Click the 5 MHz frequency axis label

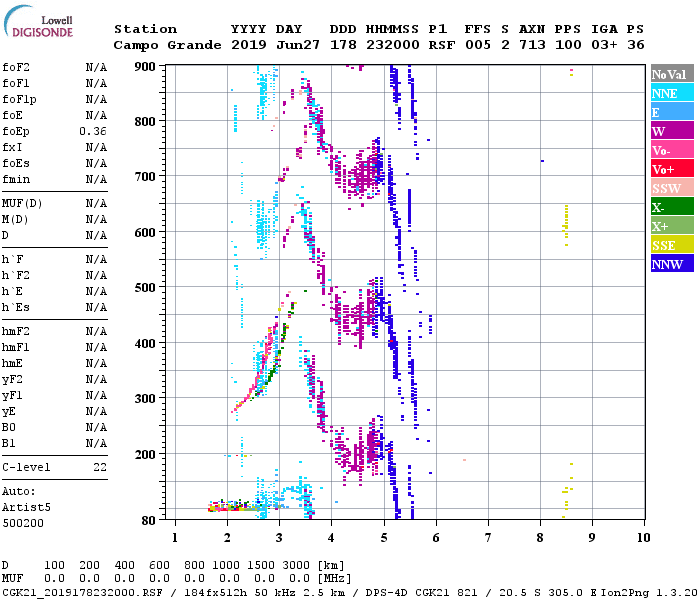(383, 538)
